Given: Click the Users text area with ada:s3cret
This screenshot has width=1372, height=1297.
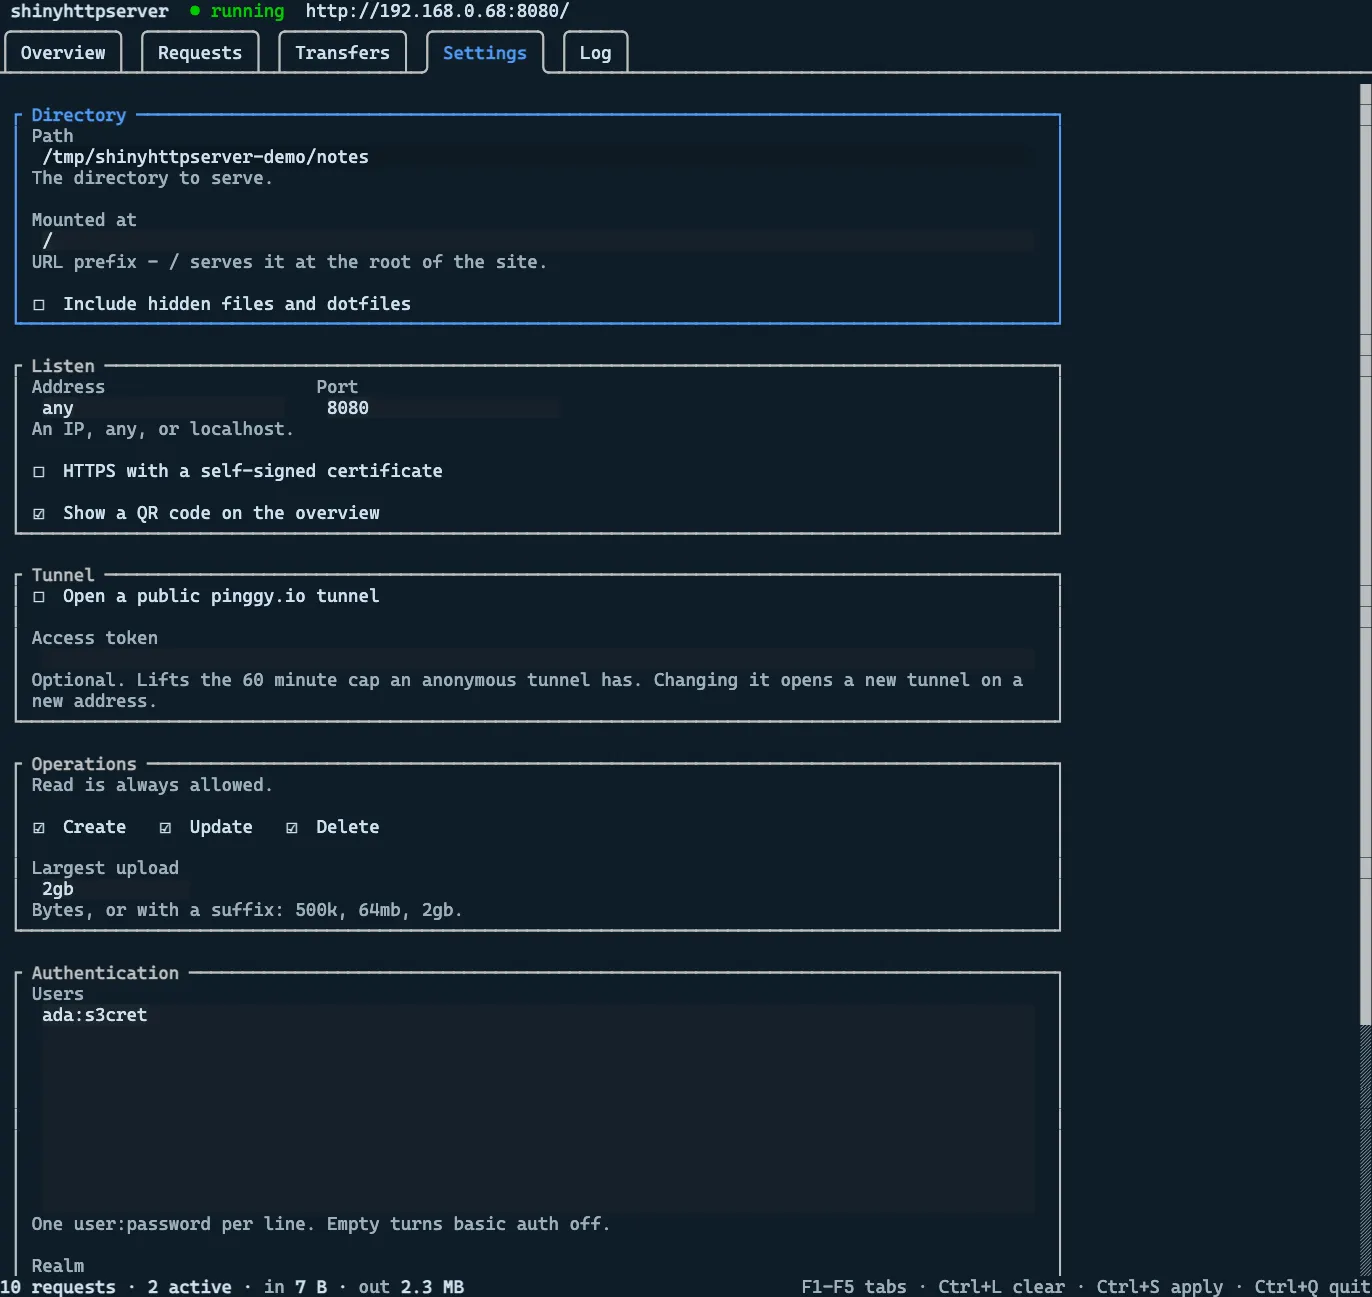Looking at the screenshot, I should point(533,1109).
